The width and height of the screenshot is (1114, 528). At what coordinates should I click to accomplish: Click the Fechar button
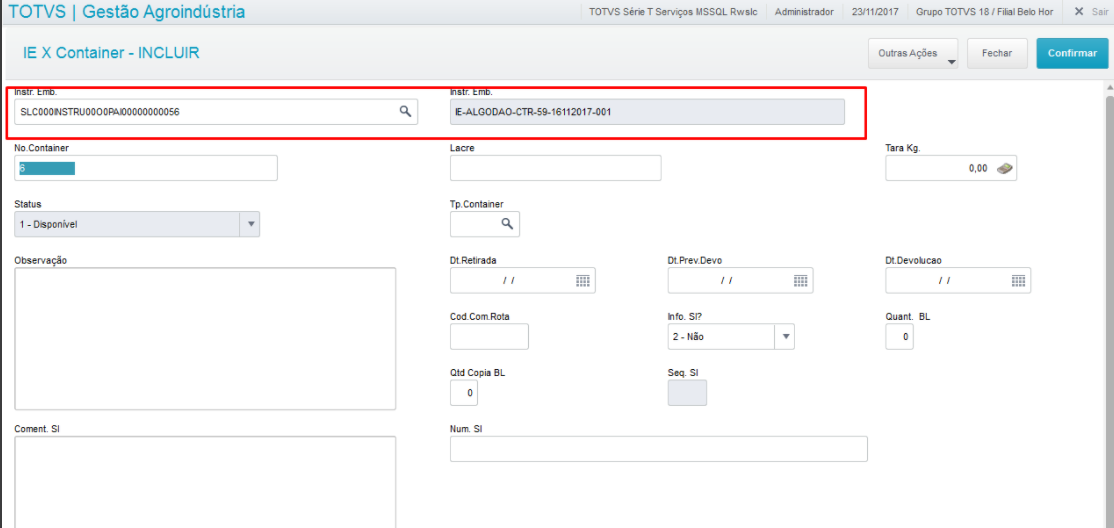tap(997, 53)
